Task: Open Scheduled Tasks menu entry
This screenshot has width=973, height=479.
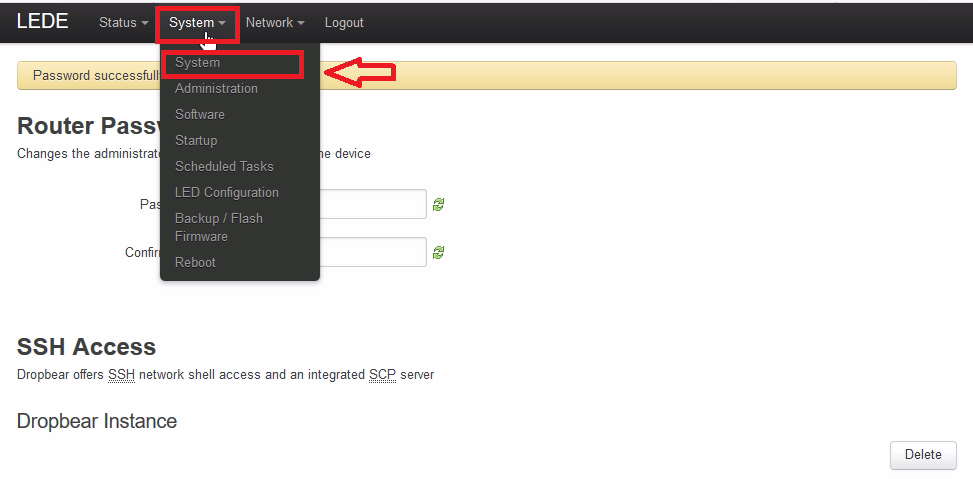Action: coord(224,167)
